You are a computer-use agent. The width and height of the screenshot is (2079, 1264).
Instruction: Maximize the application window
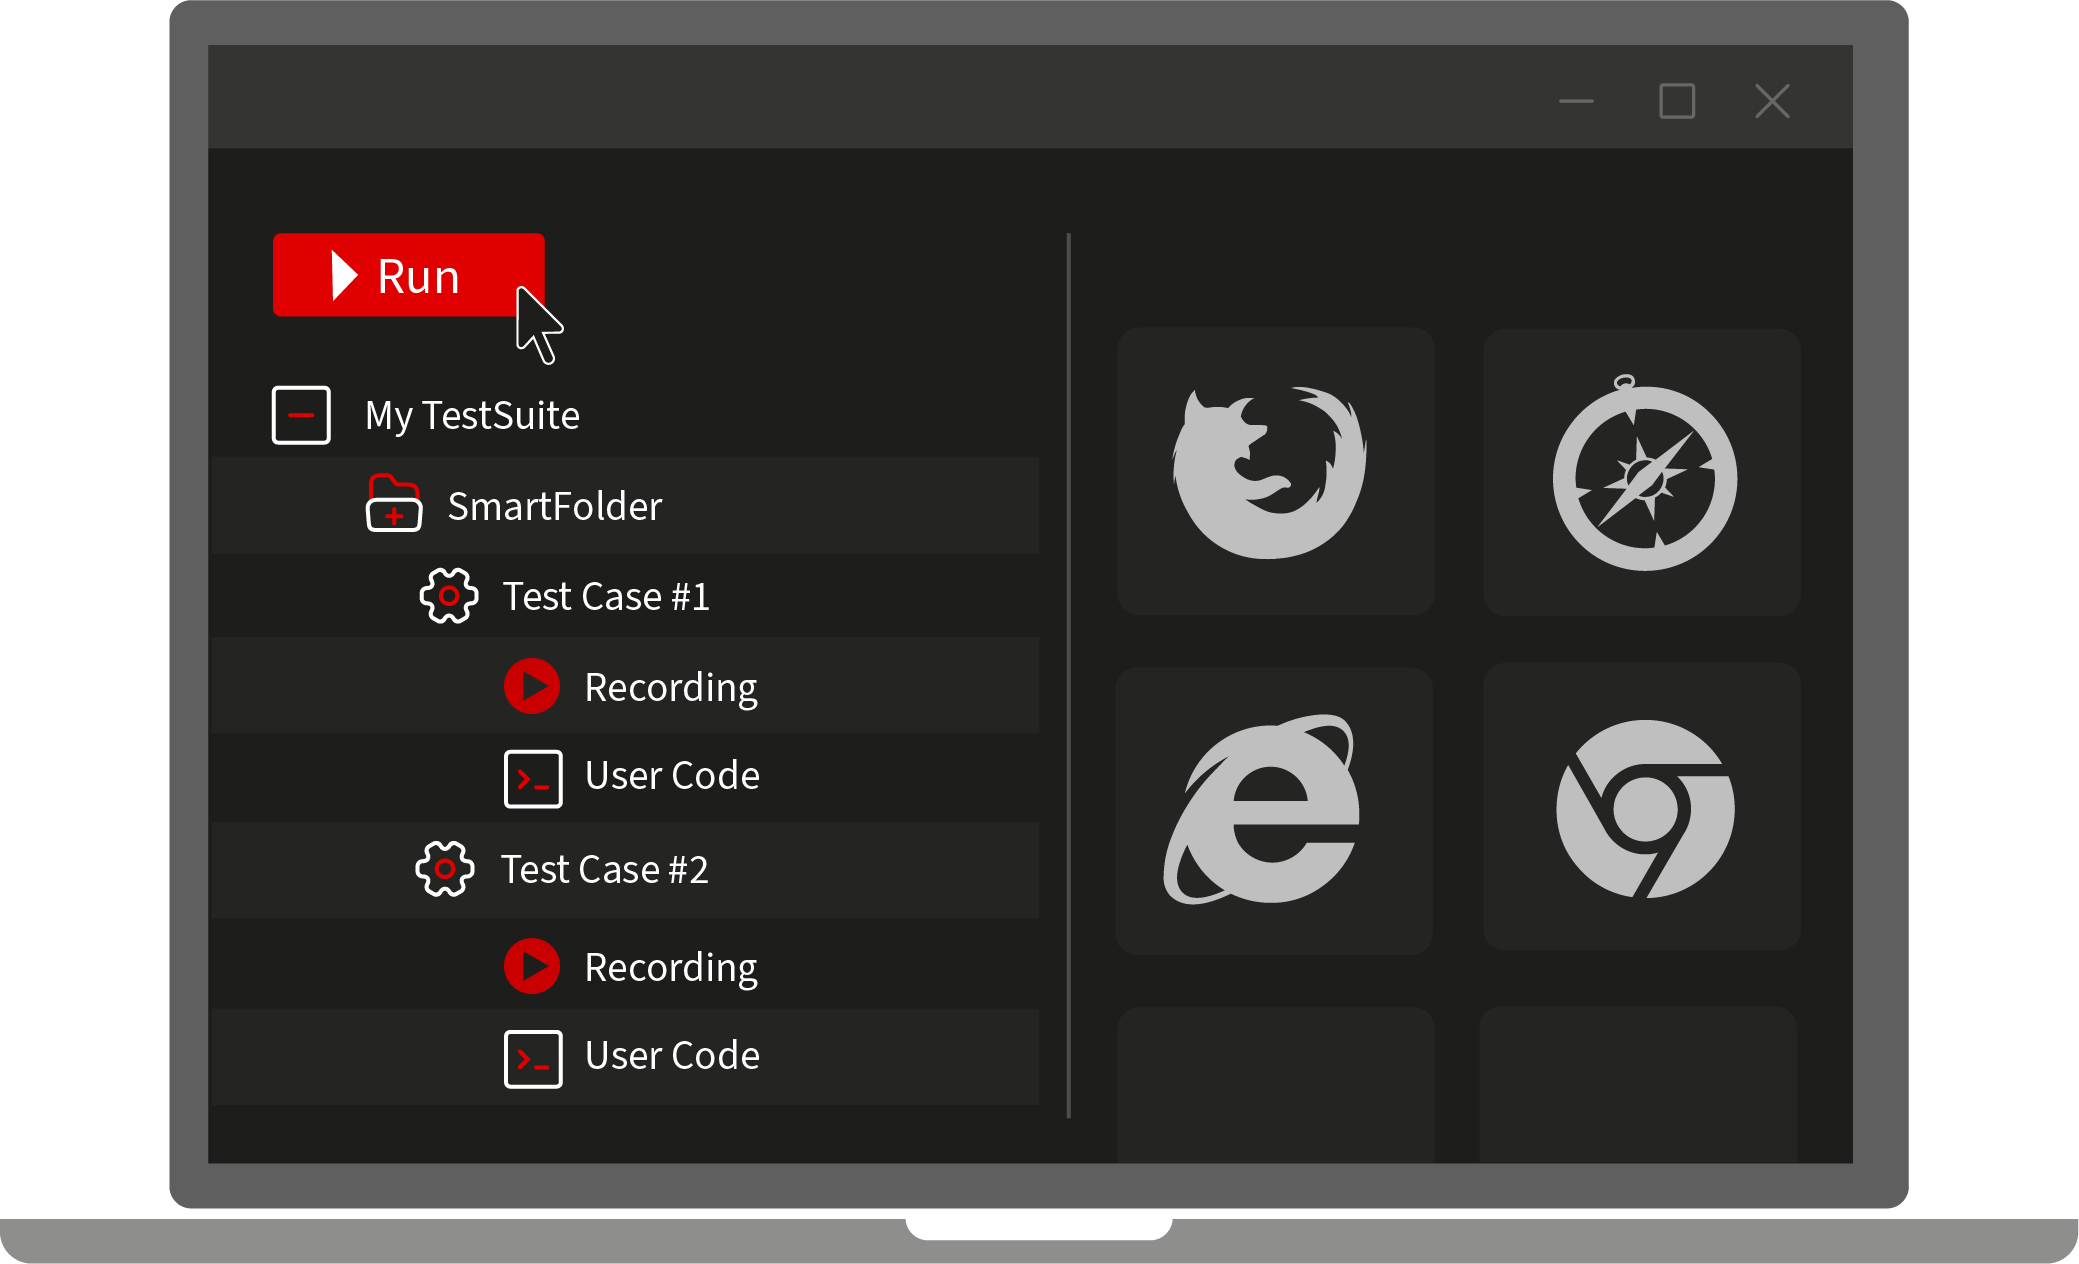(1677, 101)
